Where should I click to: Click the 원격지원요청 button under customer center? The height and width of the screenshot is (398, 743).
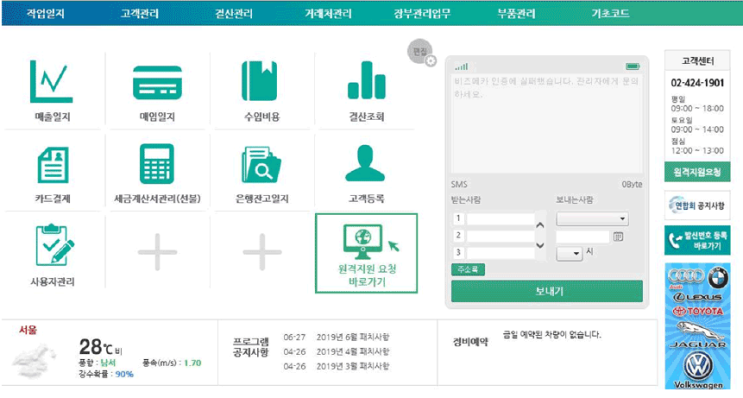point(697,172)
